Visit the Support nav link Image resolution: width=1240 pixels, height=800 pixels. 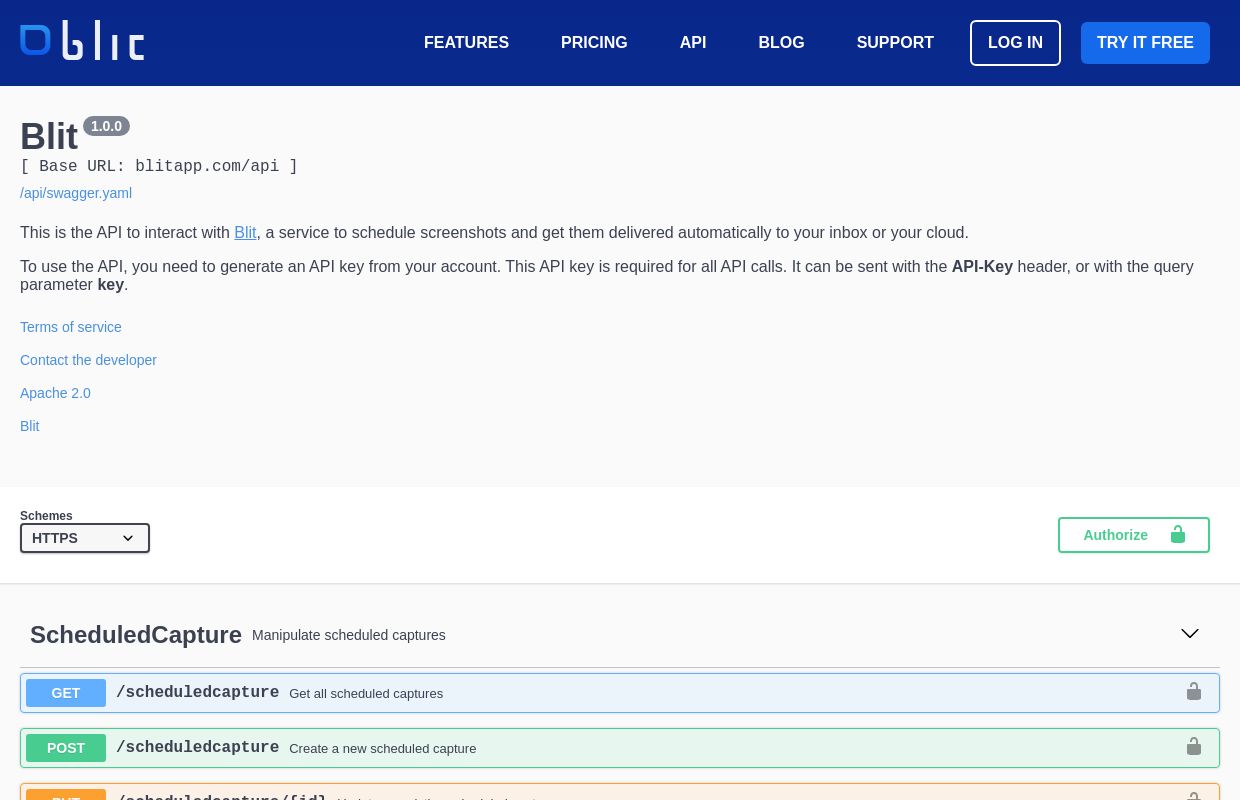(895, 43)
